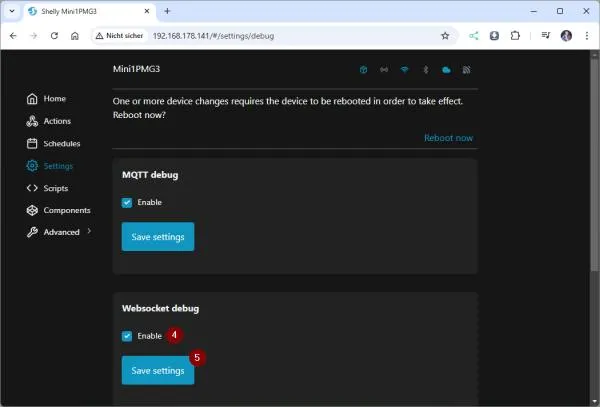Open the browser home page

[x=75, y=36]
